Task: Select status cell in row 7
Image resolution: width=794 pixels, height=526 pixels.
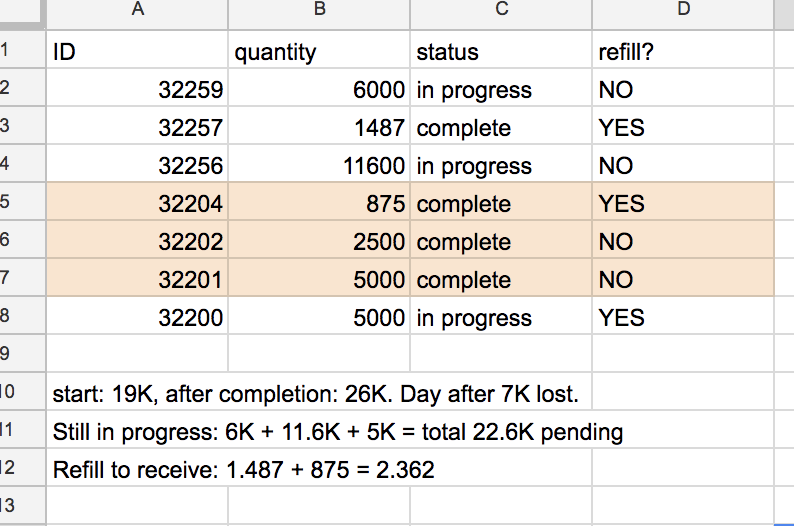Action: 501,277
